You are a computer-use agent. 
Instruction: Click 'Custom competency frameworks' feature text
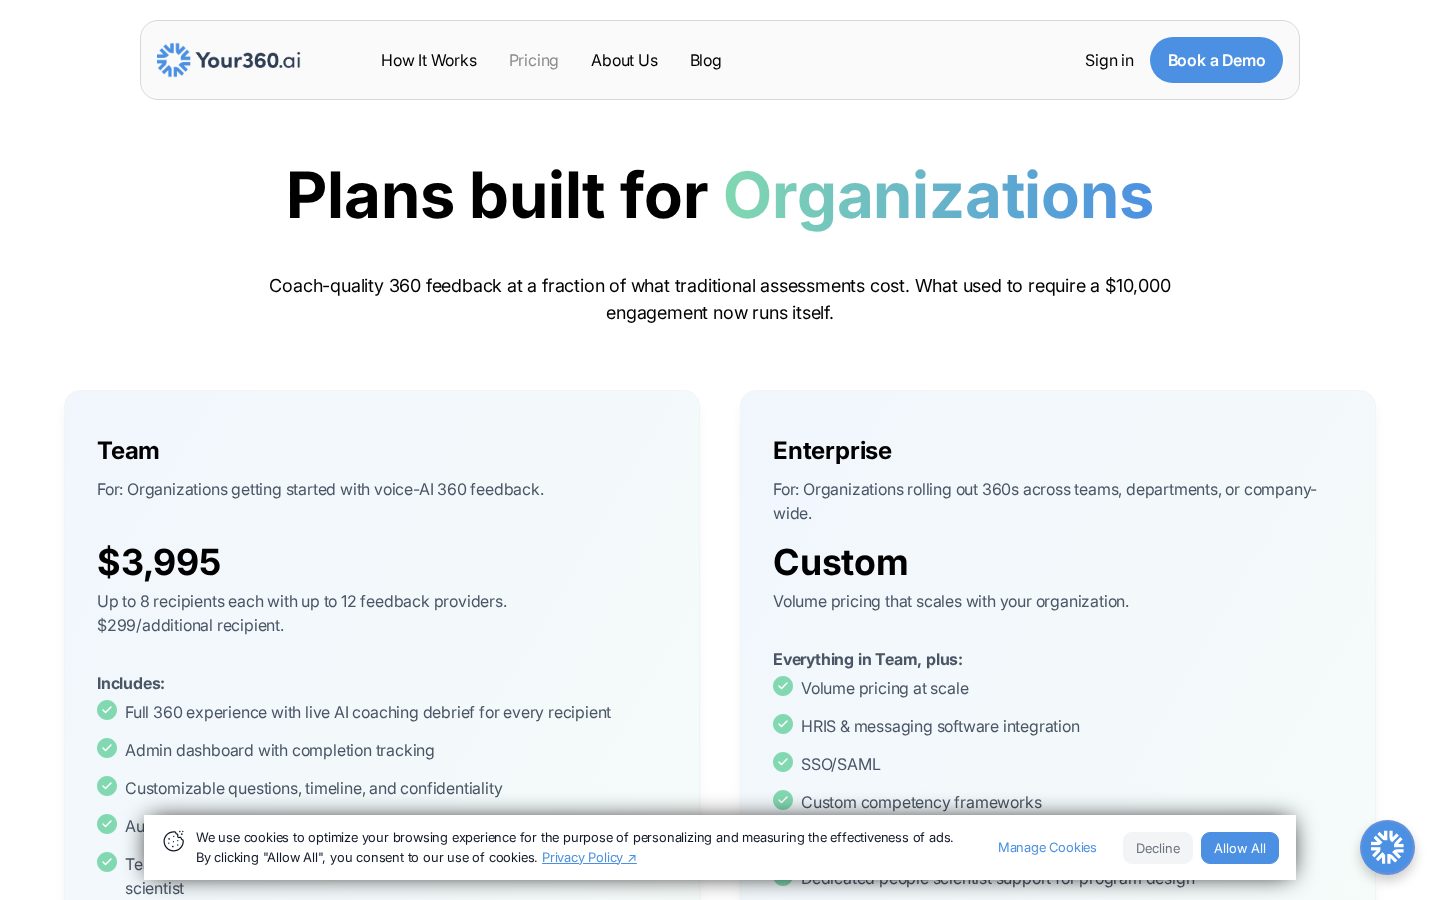tap(921, 802)
